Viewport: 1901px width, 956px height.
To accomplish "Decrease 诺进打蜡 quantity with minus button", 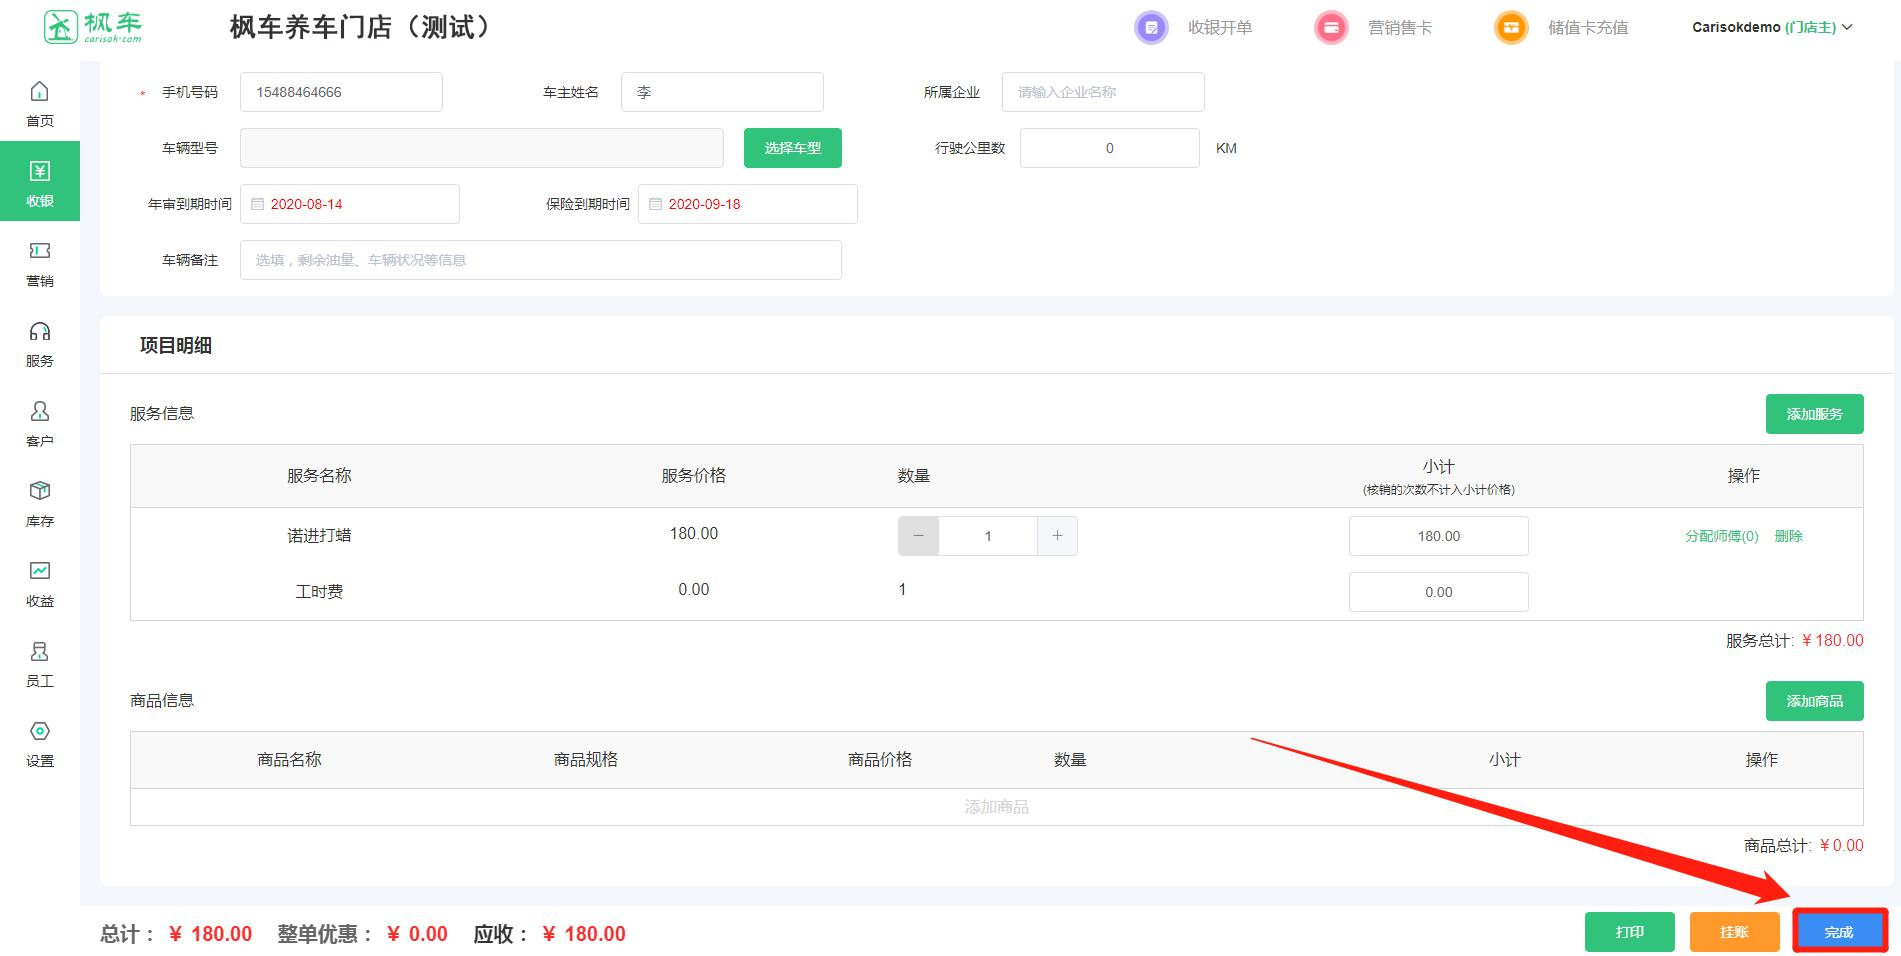I will pyautogui.click(x=918, y=536).
